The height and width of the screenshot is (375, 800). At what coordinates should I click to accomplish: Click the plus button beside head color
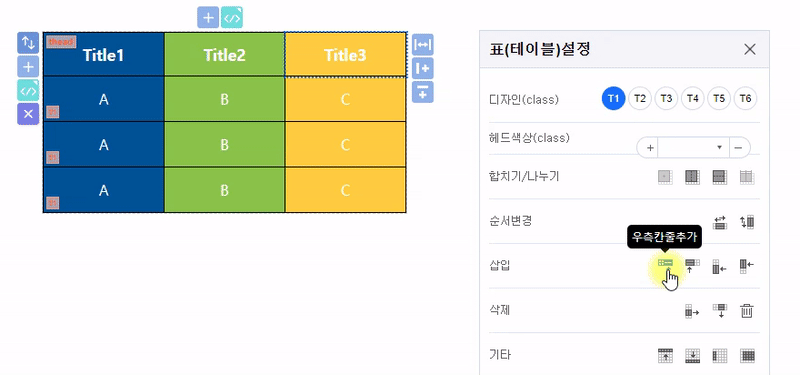point(650,147)
